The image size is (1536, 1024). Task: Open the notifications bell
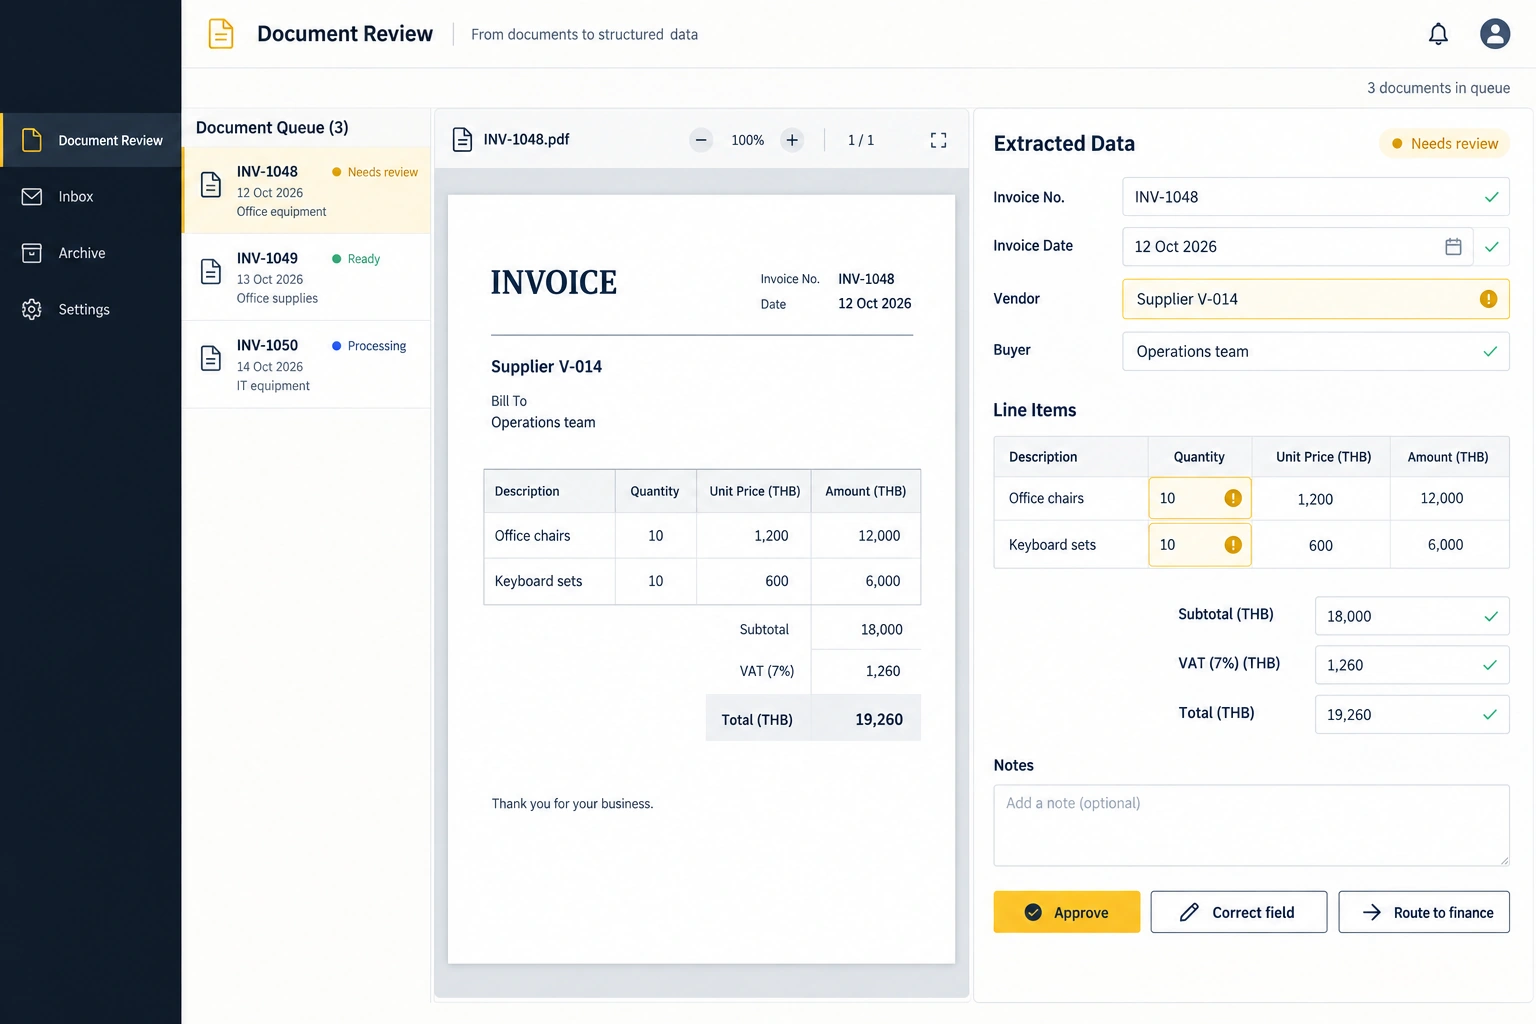pos(1438,34)
